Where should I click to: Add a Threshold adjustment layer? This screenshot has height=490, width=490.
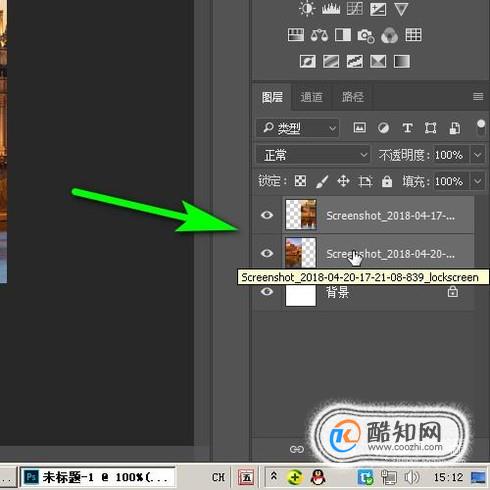[x=355, y=61]
